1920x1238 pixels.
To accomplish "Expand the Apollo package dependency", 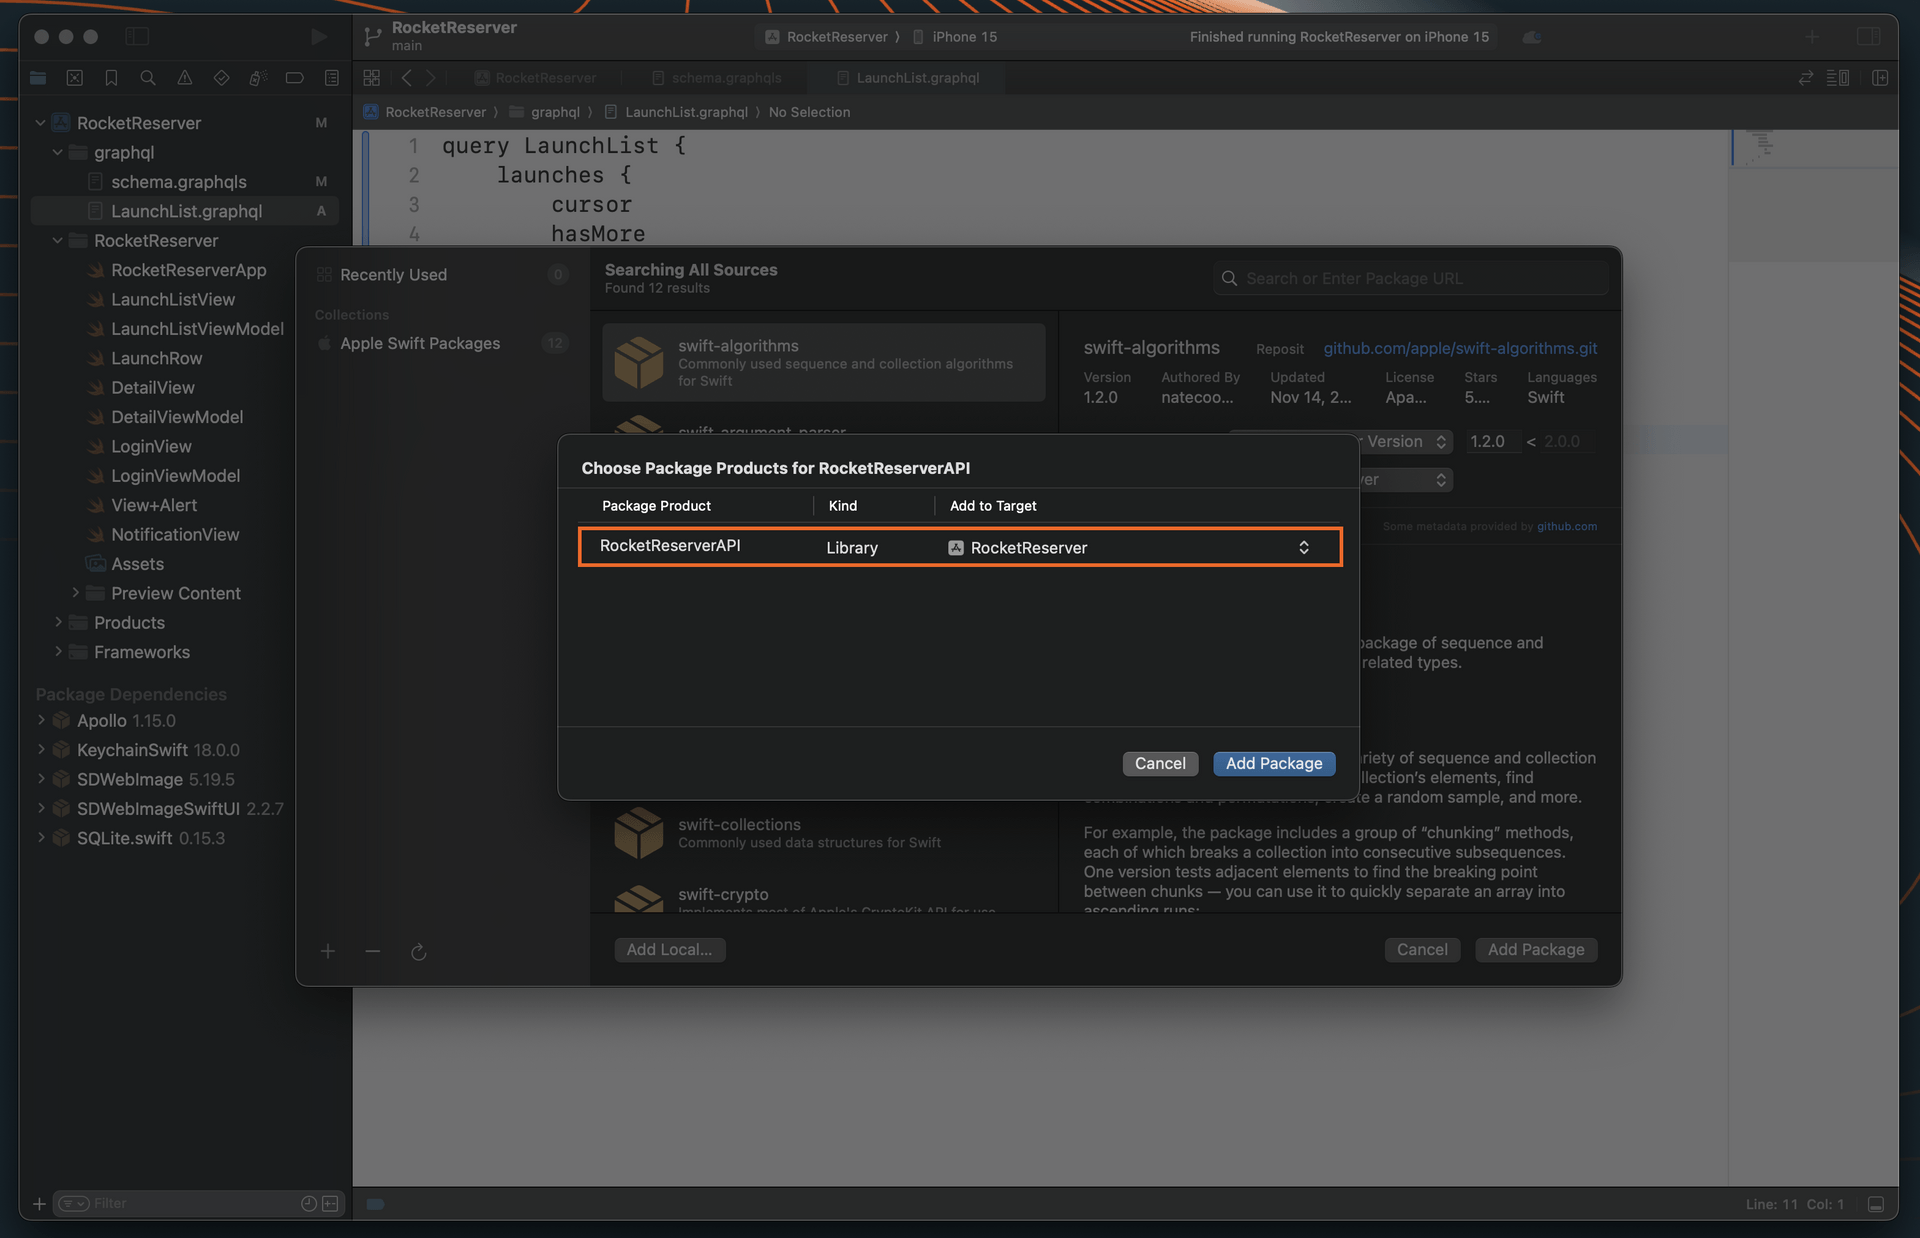I will [41, 720].
